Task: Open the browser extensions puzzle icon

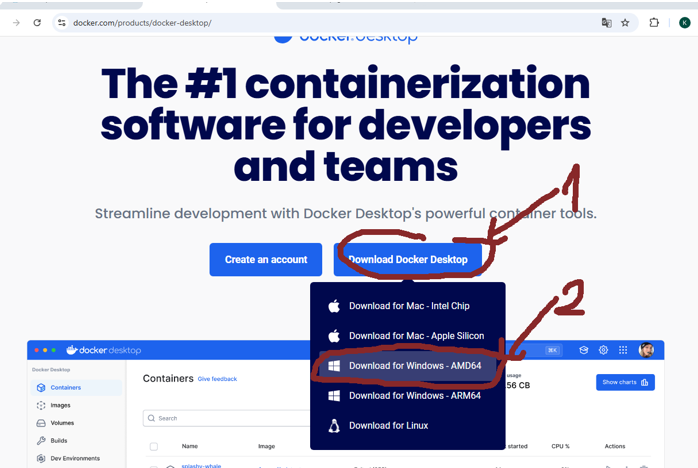Action: point(654,23)
